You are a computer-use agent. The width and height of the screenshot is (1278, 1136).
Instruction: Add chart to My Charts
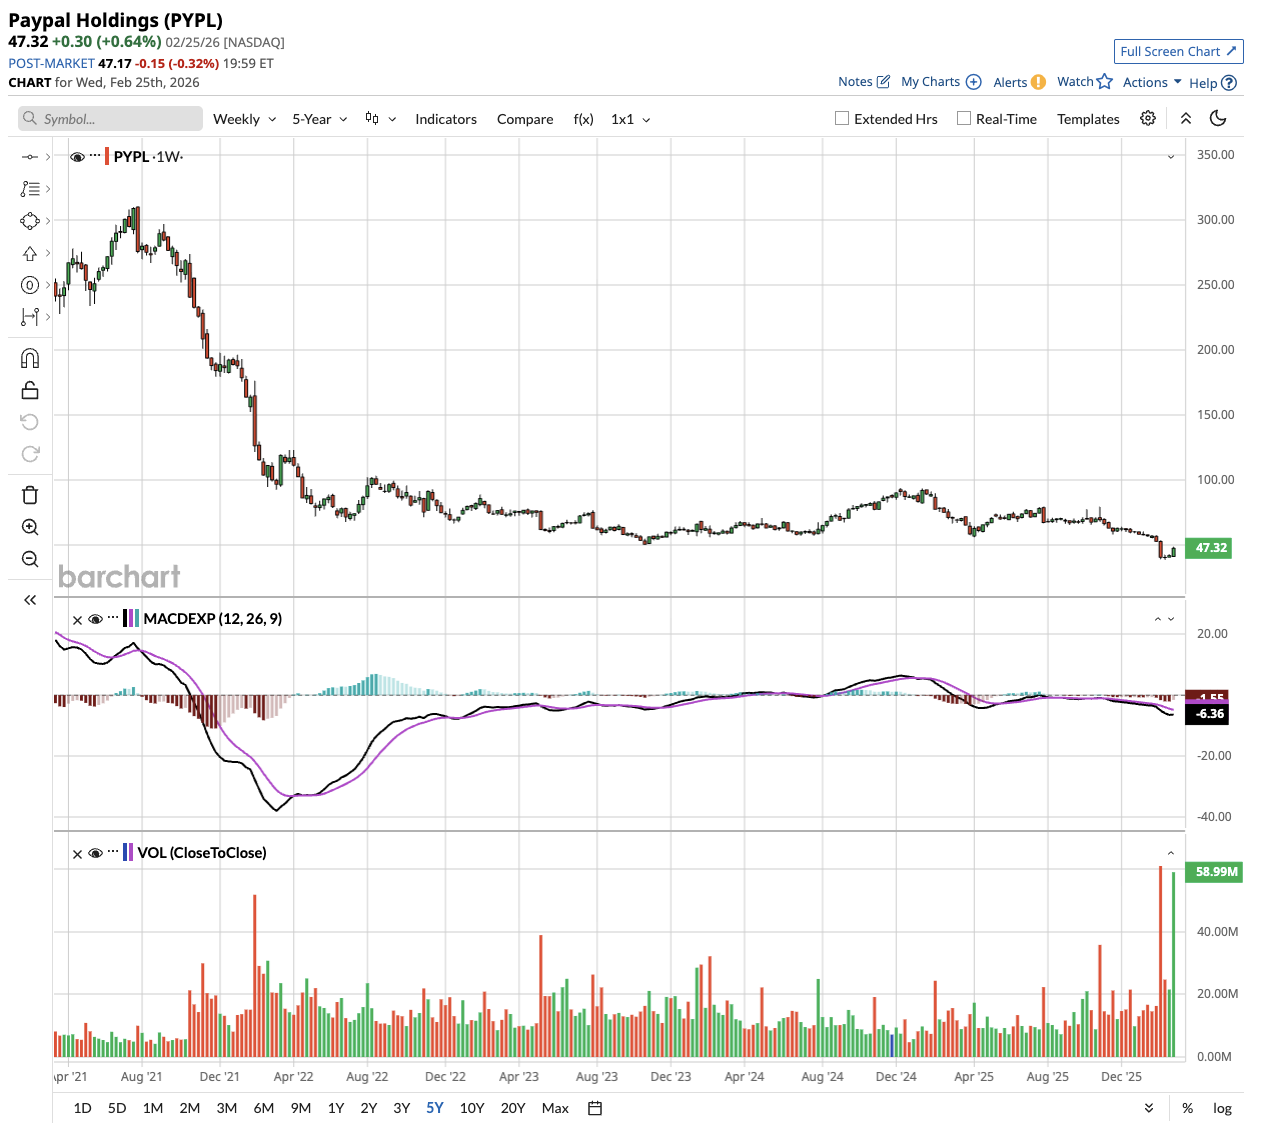[941, 82]
